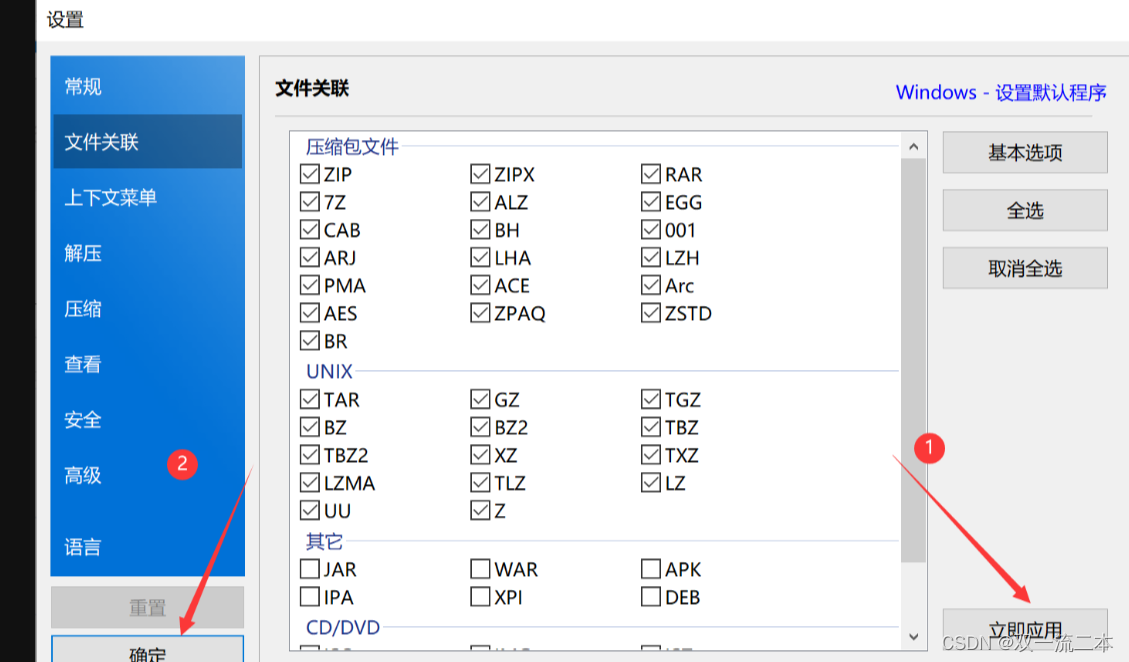Open the 安全 settings tab

click(x=148, y=420)
